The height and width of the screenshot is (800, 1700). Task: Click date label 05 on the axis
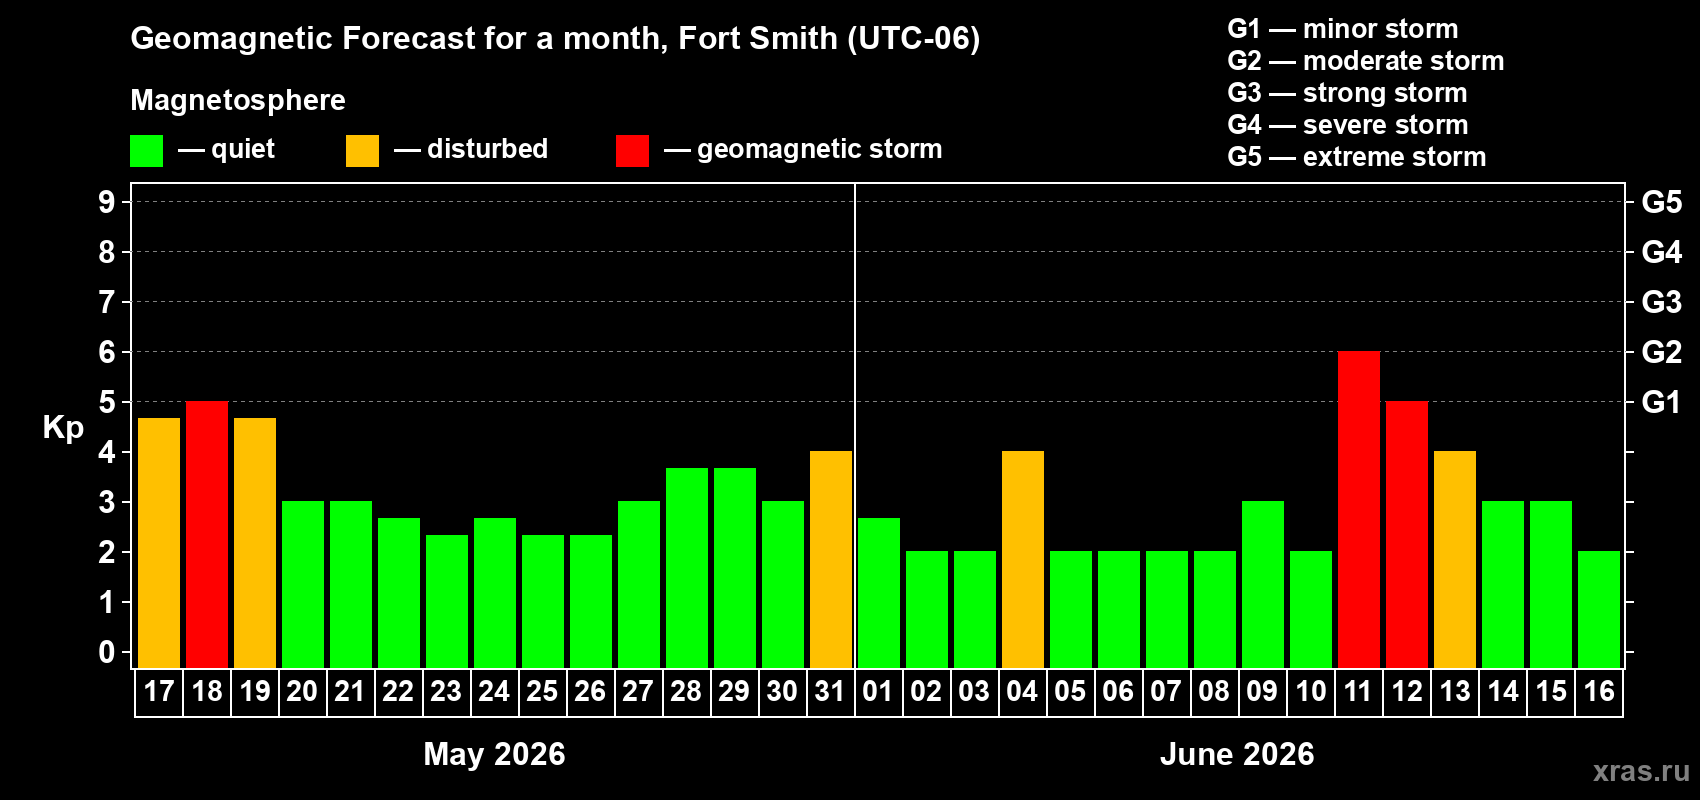point(1070,691)
